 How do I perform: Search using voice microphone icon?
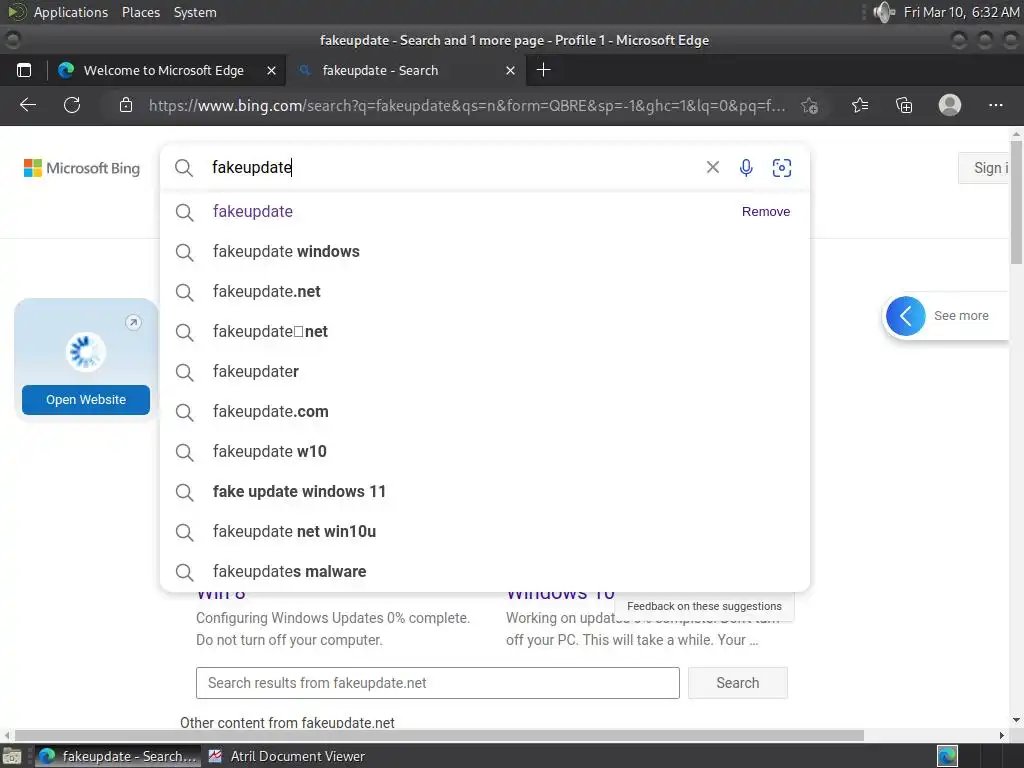tap(746, 168)
